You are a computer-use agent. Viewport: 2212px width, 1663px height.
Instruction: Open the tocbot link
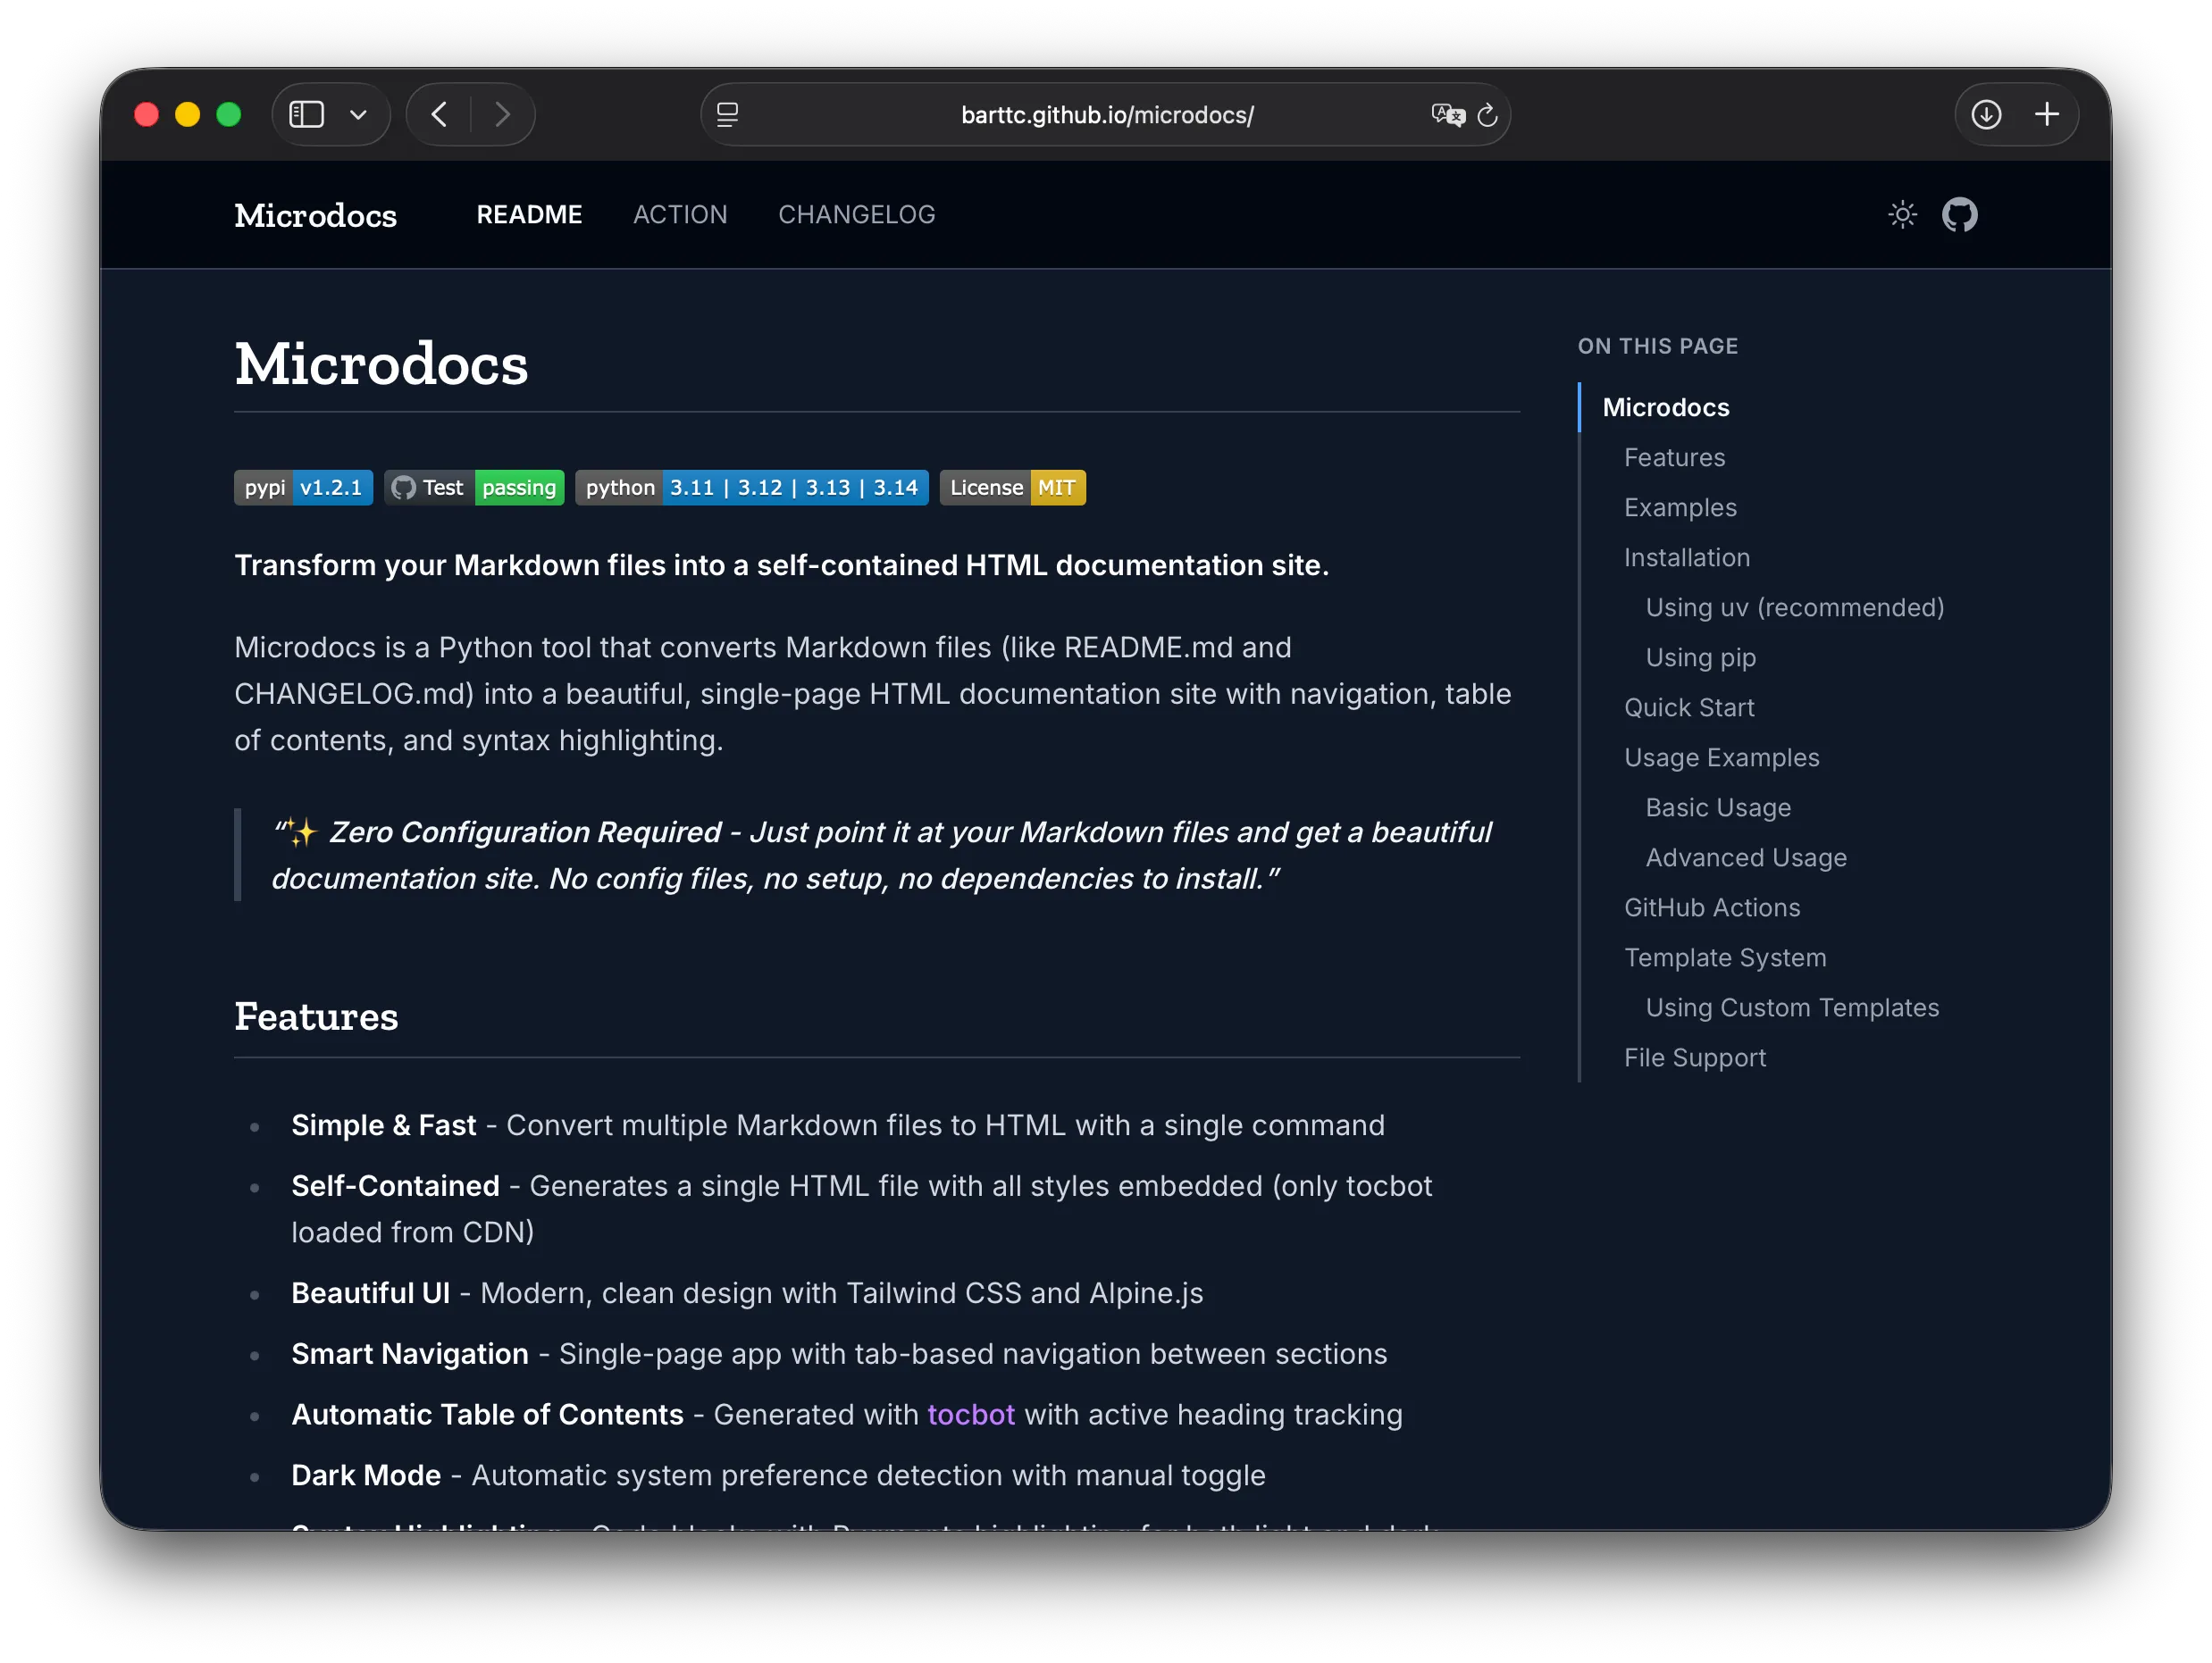(x=970, y=1414)
